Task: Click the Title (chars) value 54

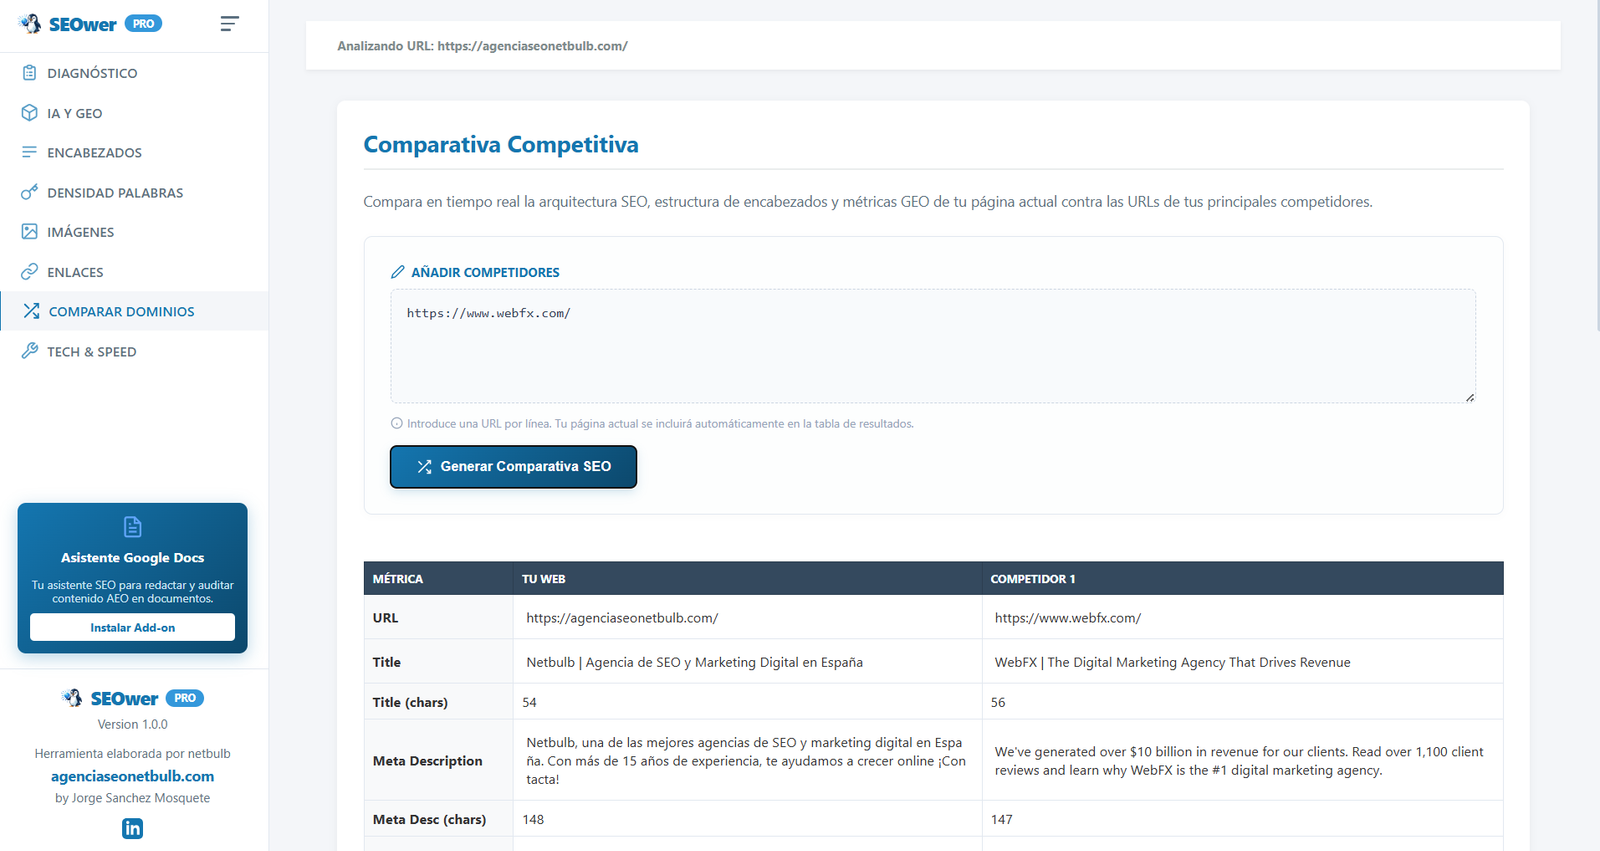Action: click(x=530, y=702)
